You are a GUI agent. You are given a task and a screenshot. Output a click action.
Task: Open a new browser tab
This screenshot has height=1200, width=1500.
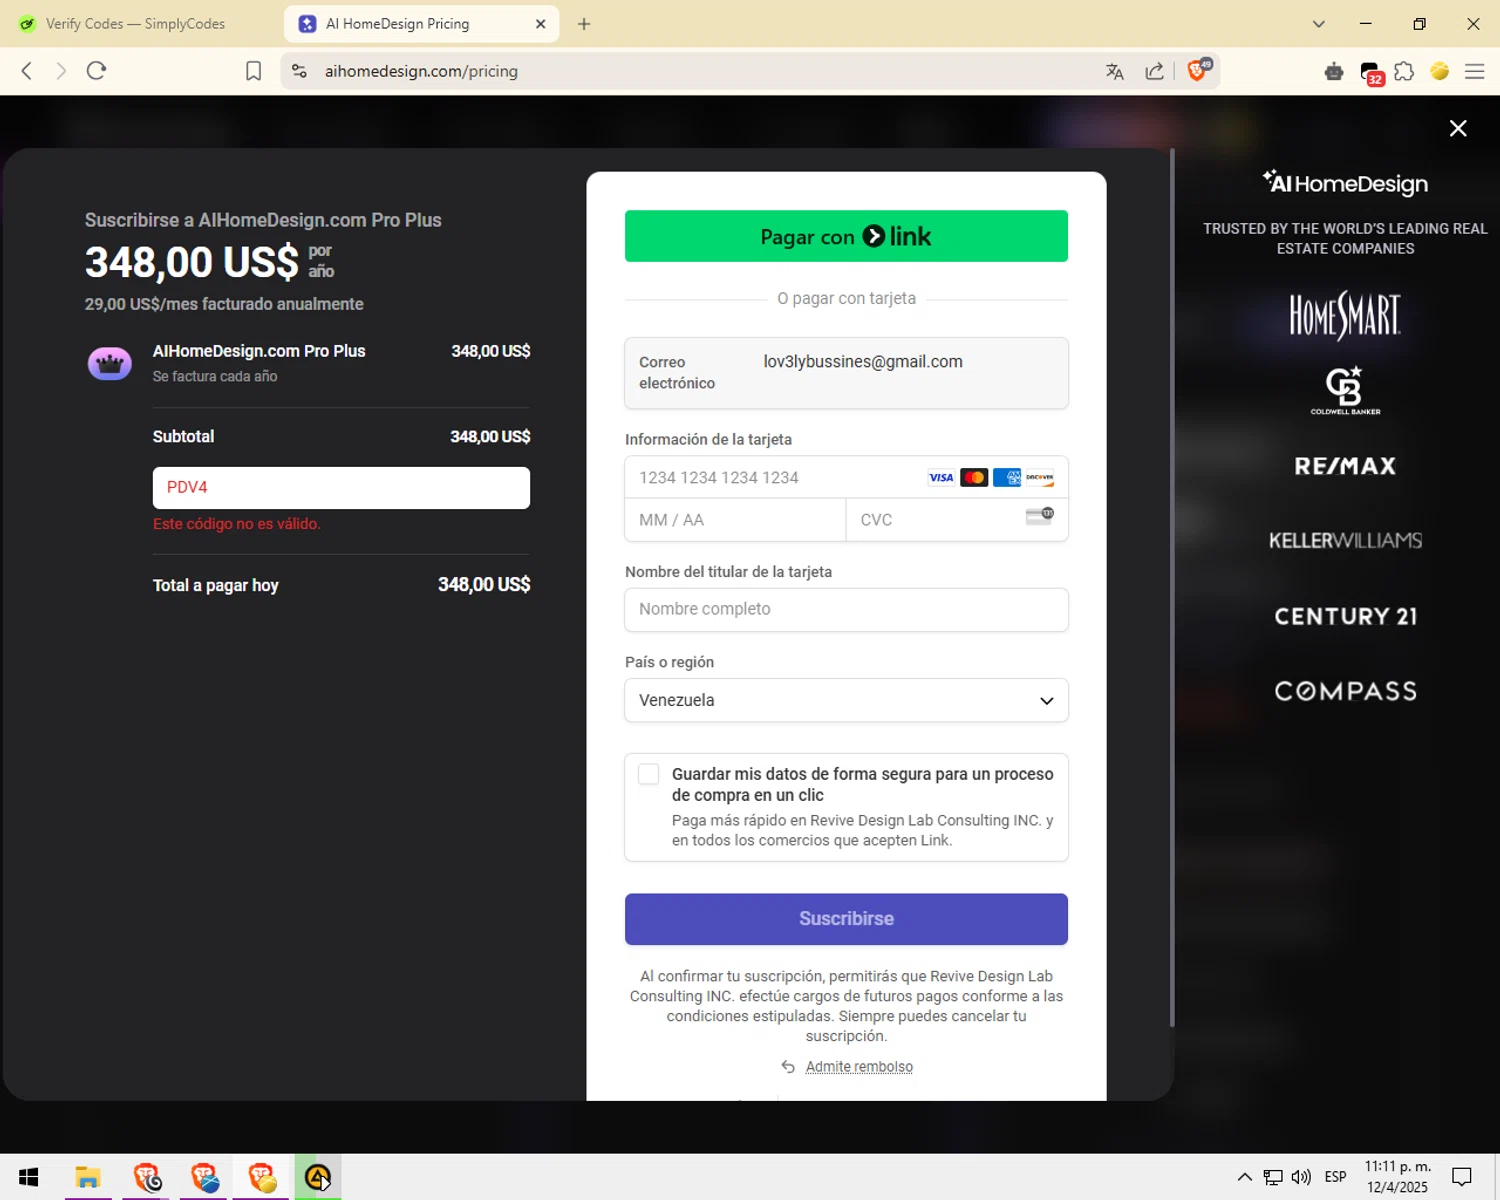coord(584,24)
